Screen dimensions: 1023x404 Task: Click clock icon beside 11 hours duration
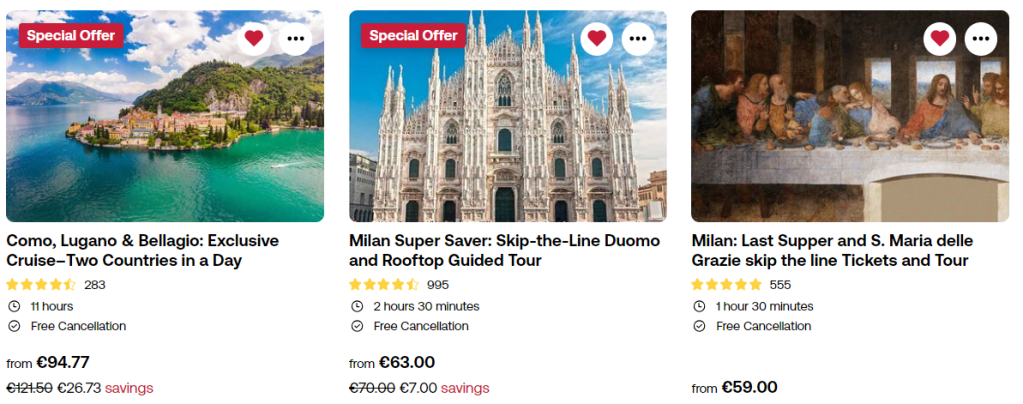14,306
